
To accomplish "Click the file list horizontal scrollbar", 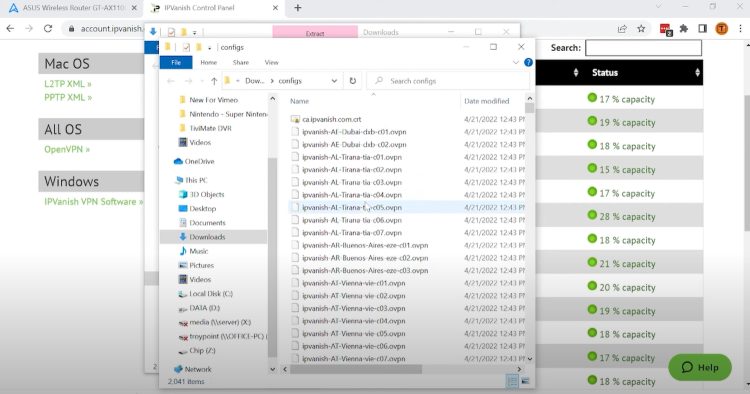I will tap(356, 369).
